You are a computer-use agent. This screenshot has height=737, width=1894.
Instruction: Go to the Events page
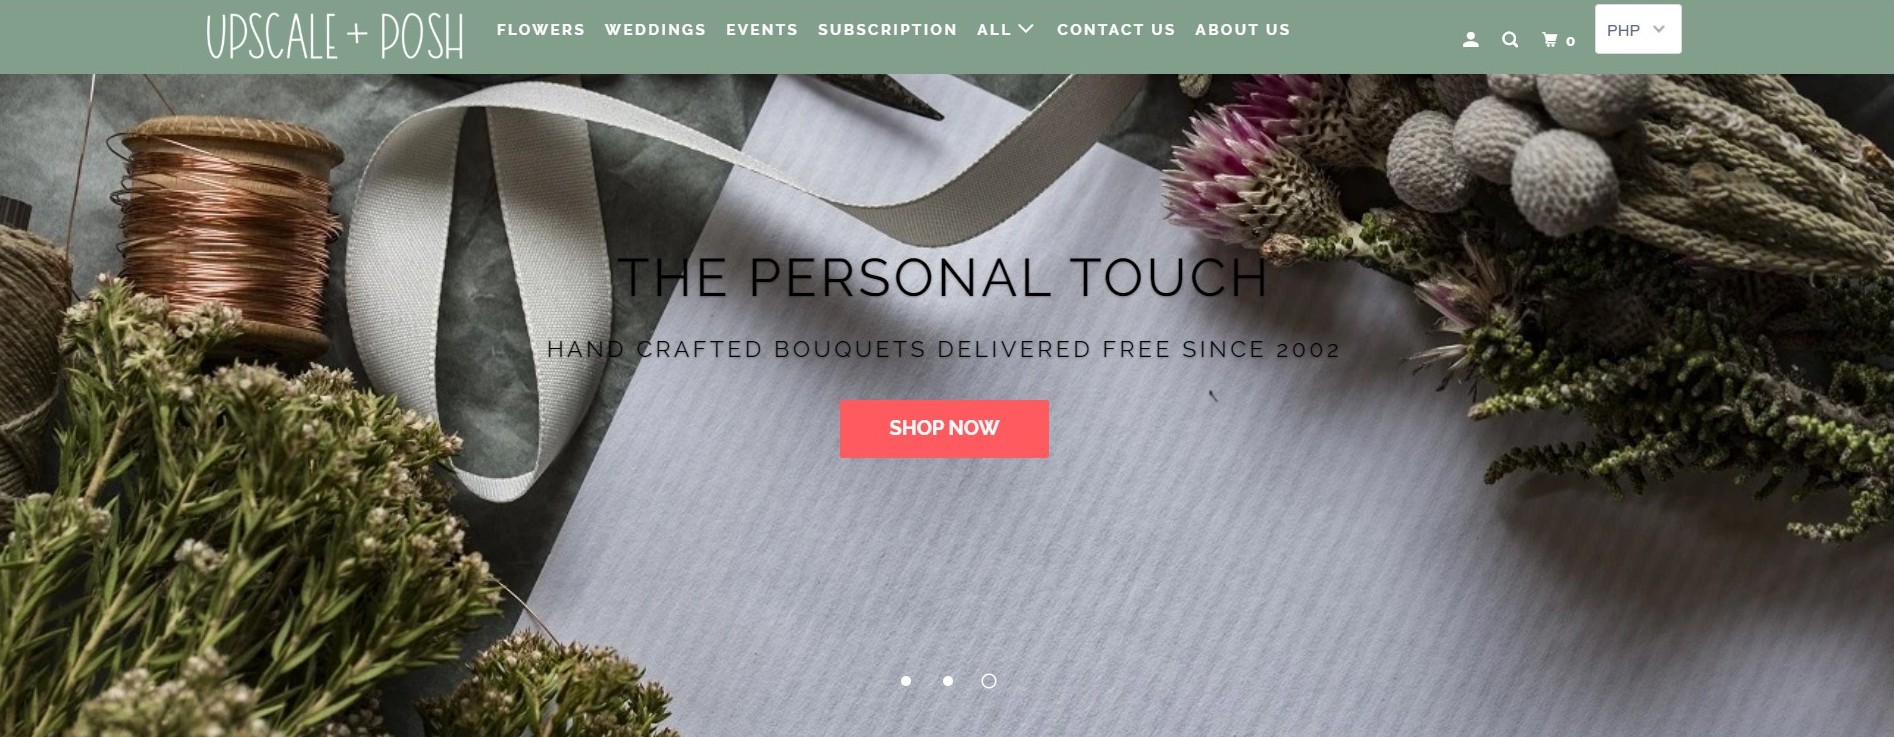tap(762, 30)
